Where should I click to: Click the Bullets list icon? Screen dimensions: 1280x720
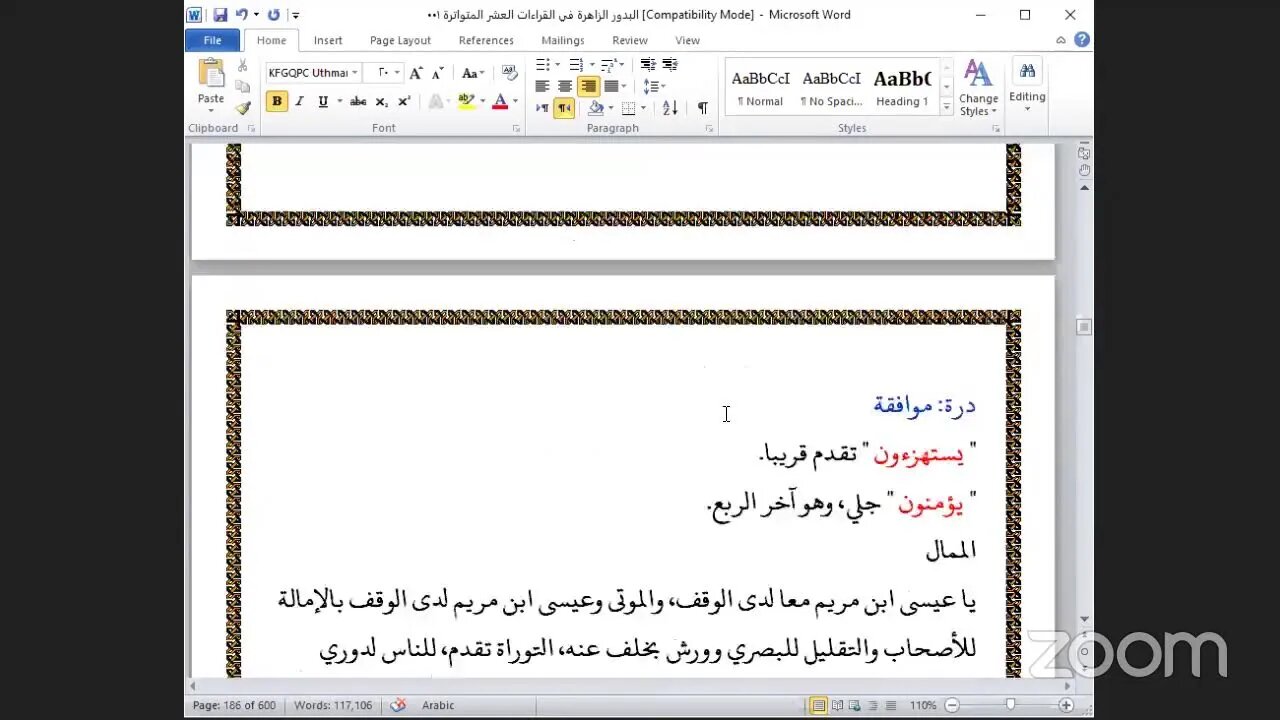(543, 65)
